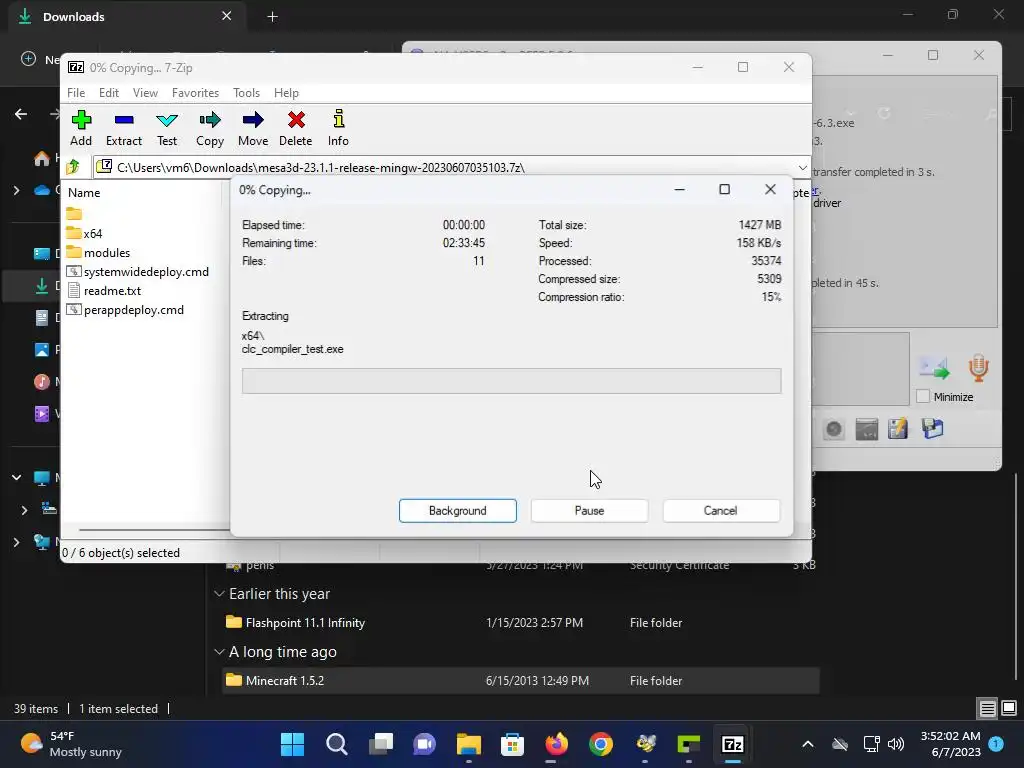
Task: Open the Help menu in 7-Zip
Action: click(286, 93)
